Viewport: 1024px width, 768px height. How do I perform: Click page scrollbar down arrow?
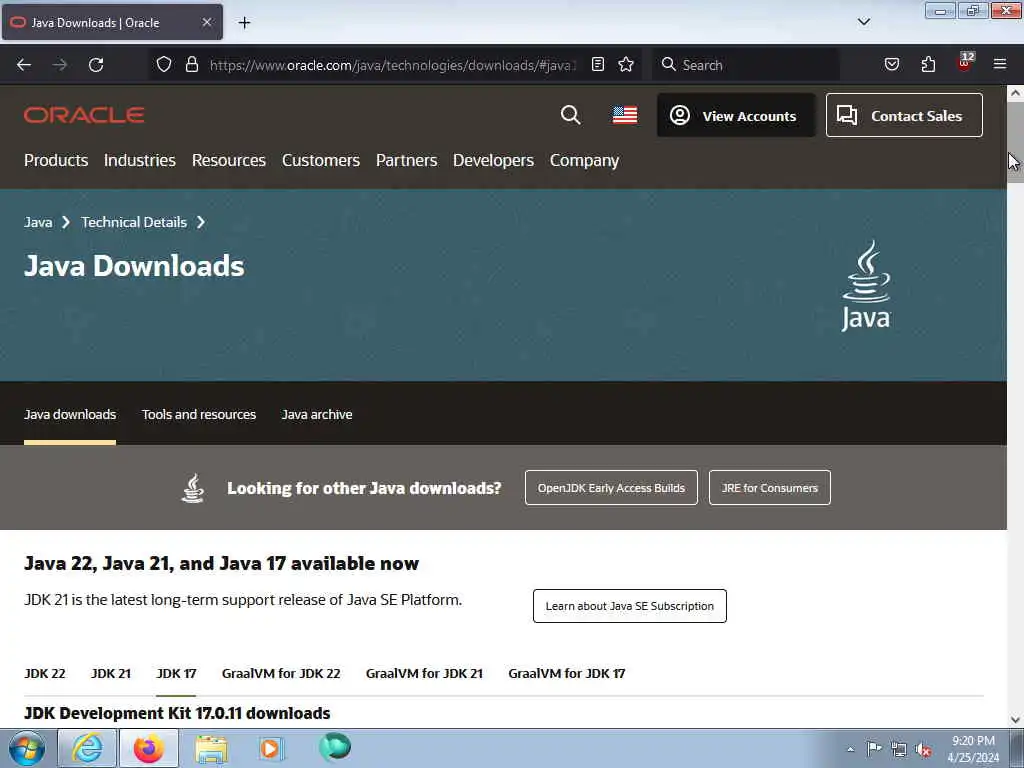(1015, 720)
